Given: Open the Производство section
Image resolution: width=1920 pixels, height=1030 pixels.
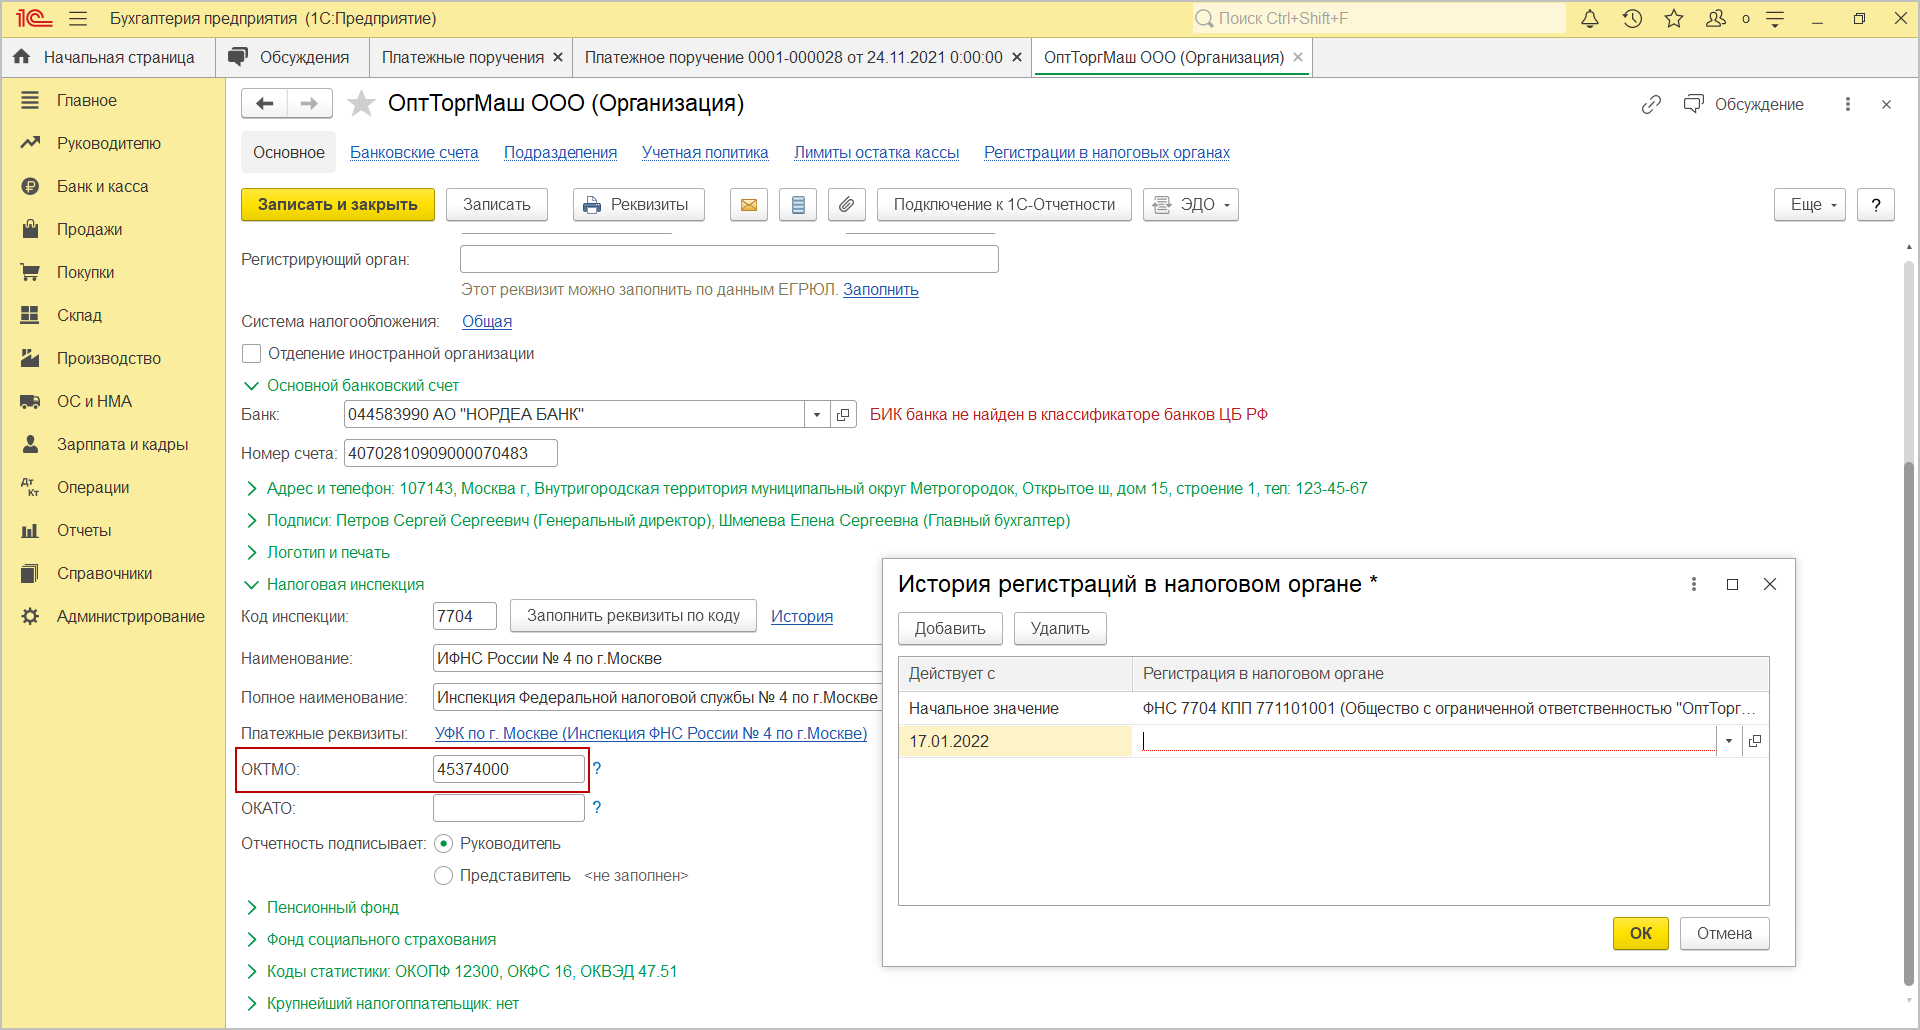Looking at the screenshot, I should (108, 358).
